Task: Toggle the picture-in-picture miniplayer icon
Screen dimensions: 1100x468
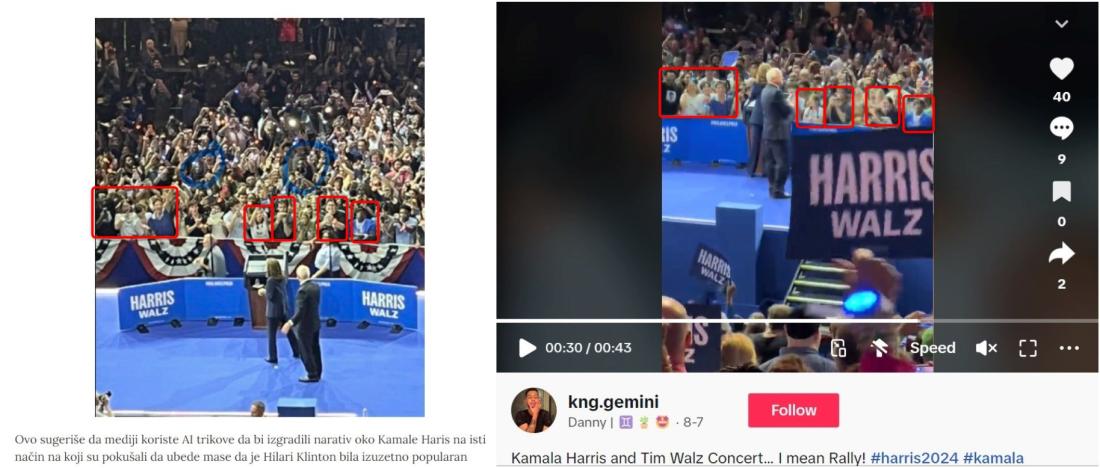Action: pos(838,348)
